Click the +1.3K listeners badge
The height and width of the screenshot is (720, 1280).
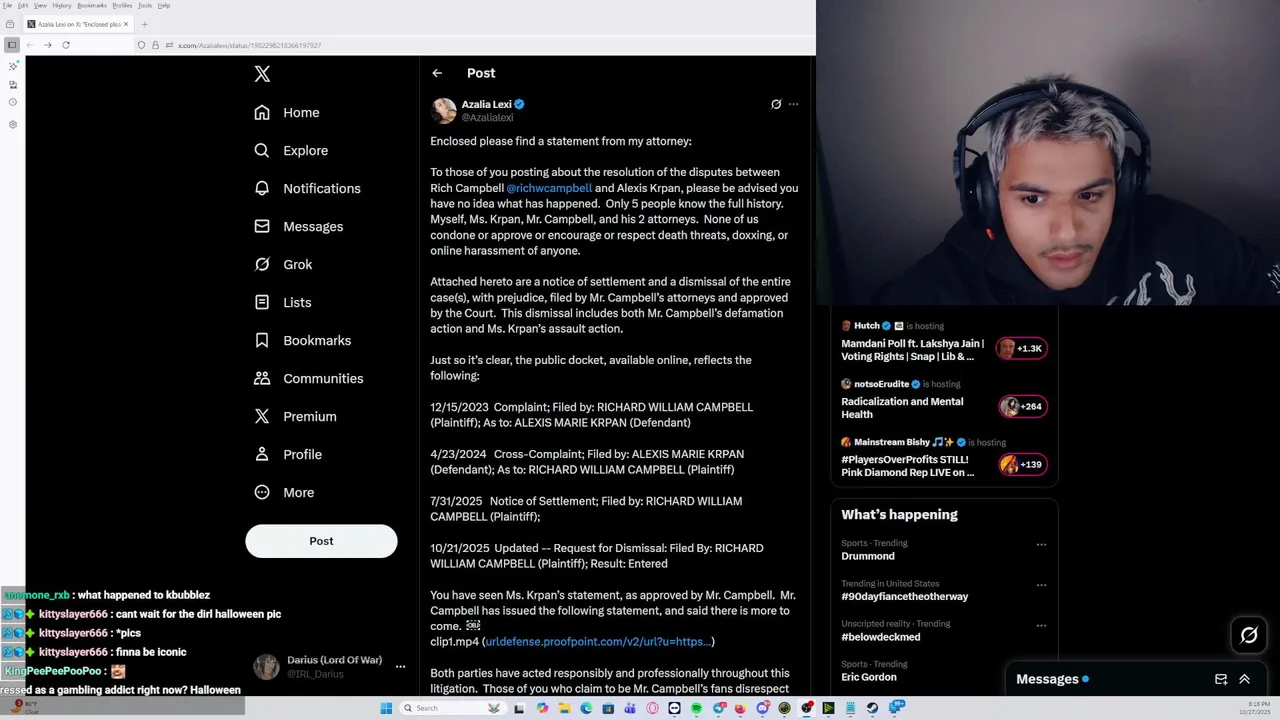1022,348
